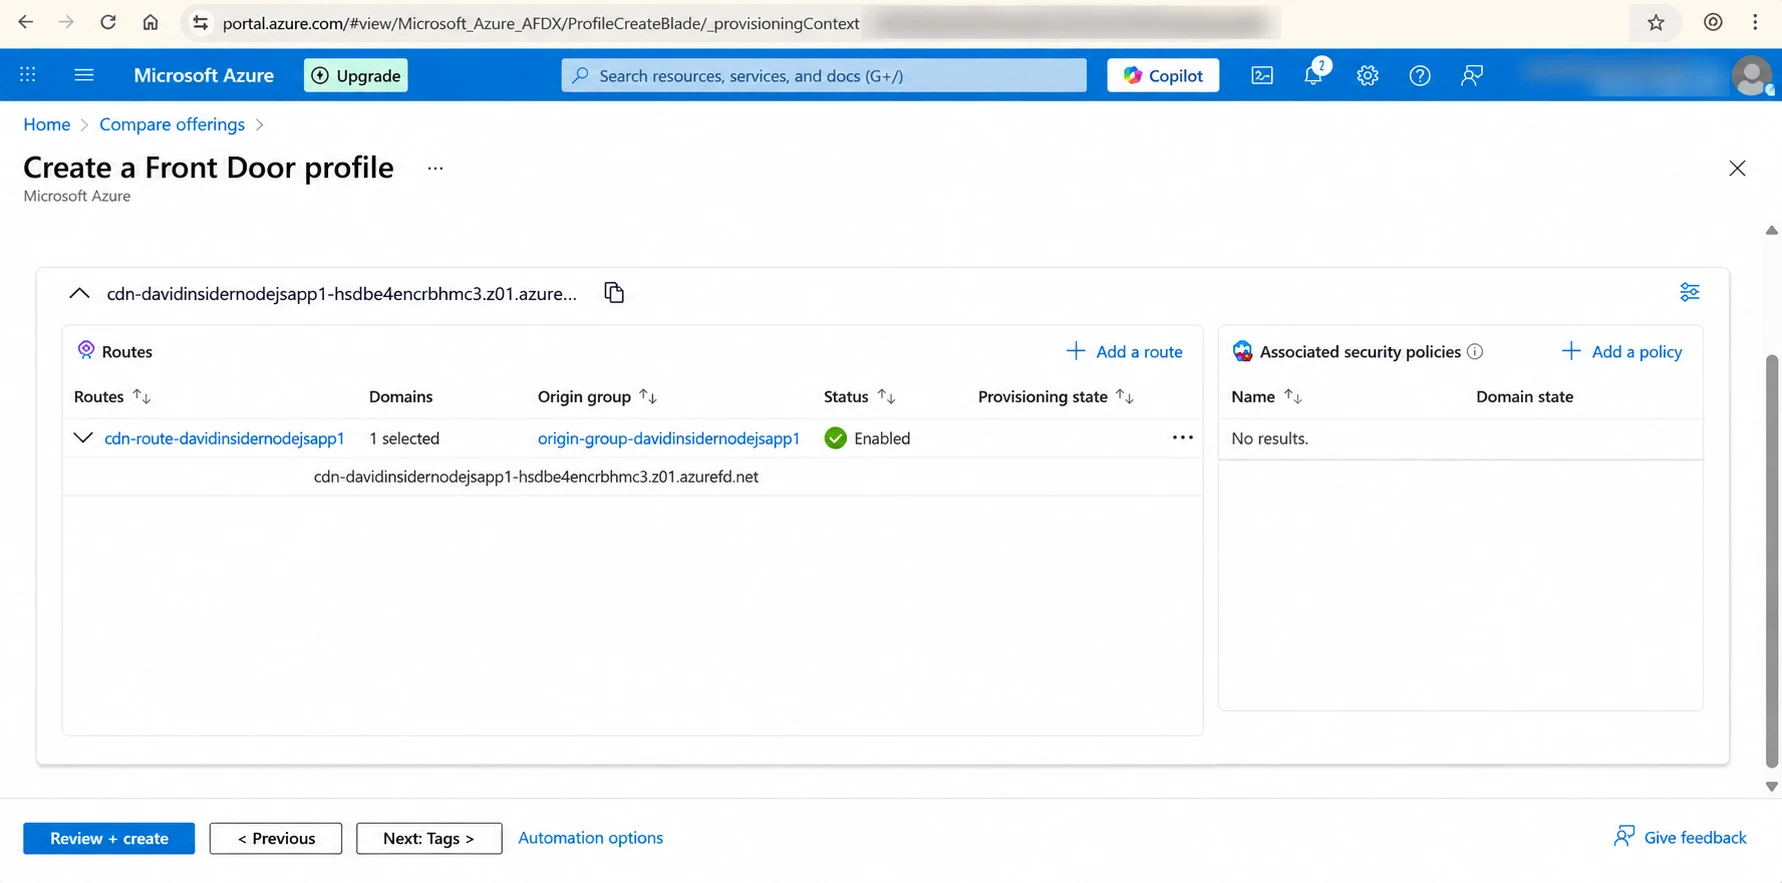
Task: Copy the endpoint hostname to clipboard
Action: click(x=614, y=293)
